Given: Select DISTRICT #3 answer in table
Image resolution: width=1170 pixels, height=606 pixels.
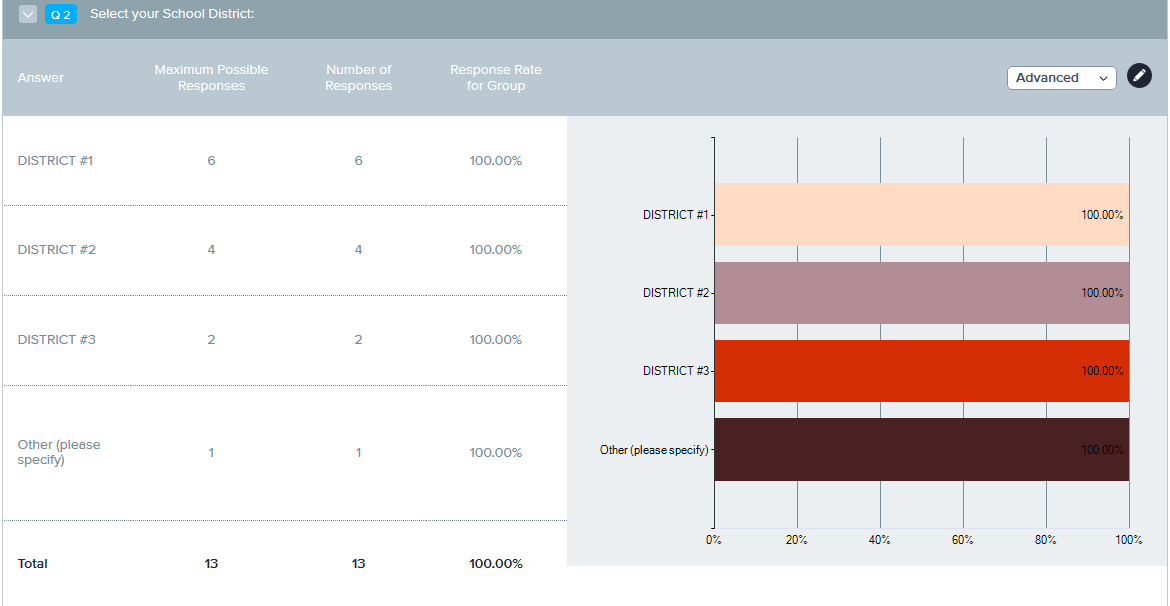Looking at the screenshot, I should 57,340.
